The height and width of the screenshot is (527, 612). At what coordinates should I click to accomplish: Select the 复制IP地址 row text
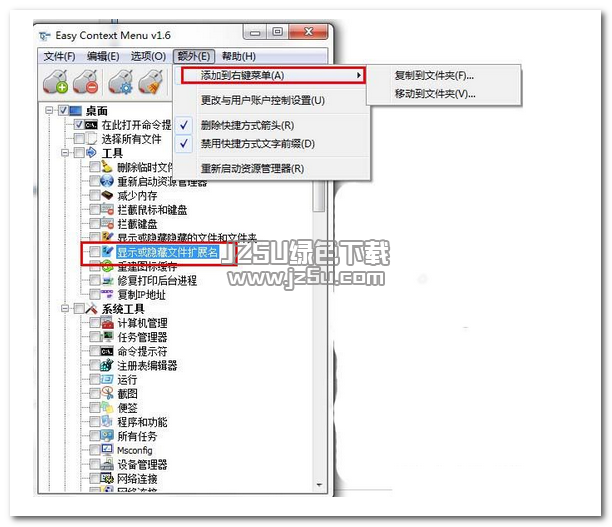coord(142,294)
